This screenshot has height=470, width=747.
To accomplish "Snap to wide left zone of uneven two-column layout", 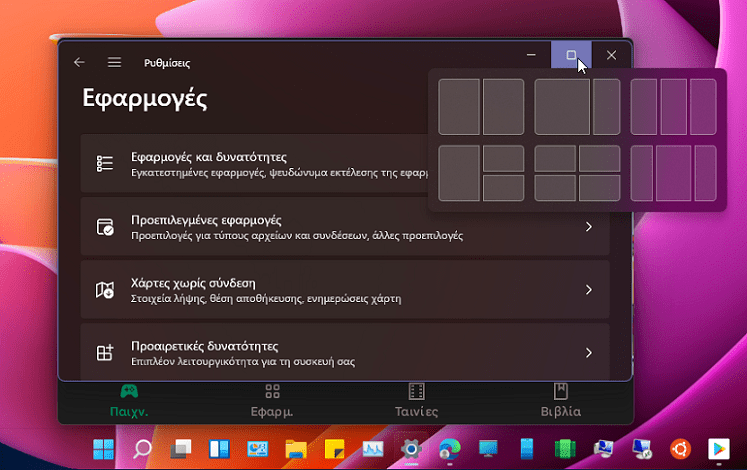I will click(x=562, y=107).
